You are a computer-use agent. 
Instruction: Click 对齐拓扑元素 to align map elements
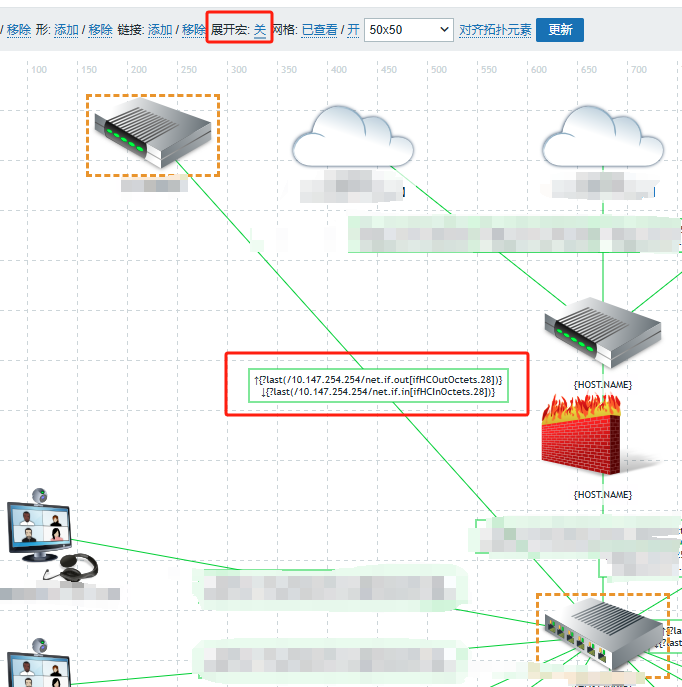pyautogui.click(x=495, y=30)
